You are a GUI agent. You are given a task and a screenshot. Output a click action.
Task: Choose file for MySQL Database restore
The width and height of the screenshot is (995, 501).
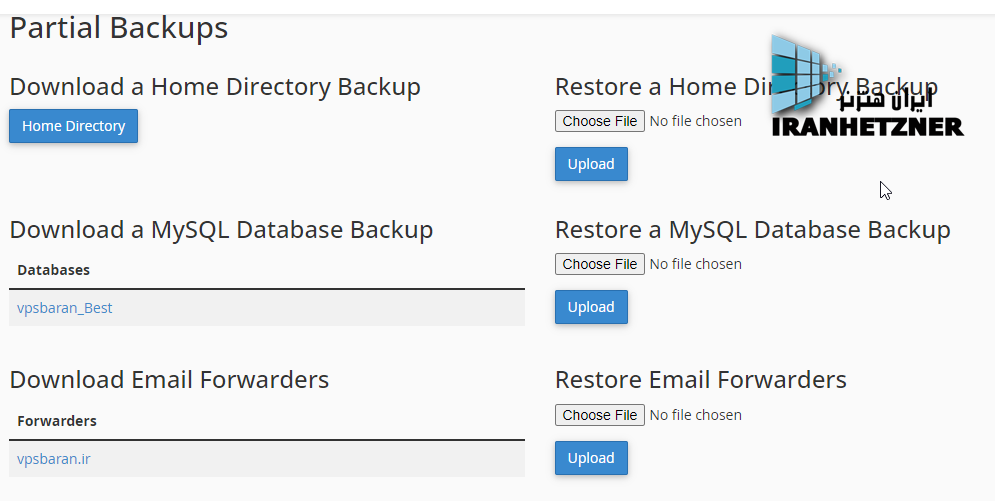tap(600, 264)
